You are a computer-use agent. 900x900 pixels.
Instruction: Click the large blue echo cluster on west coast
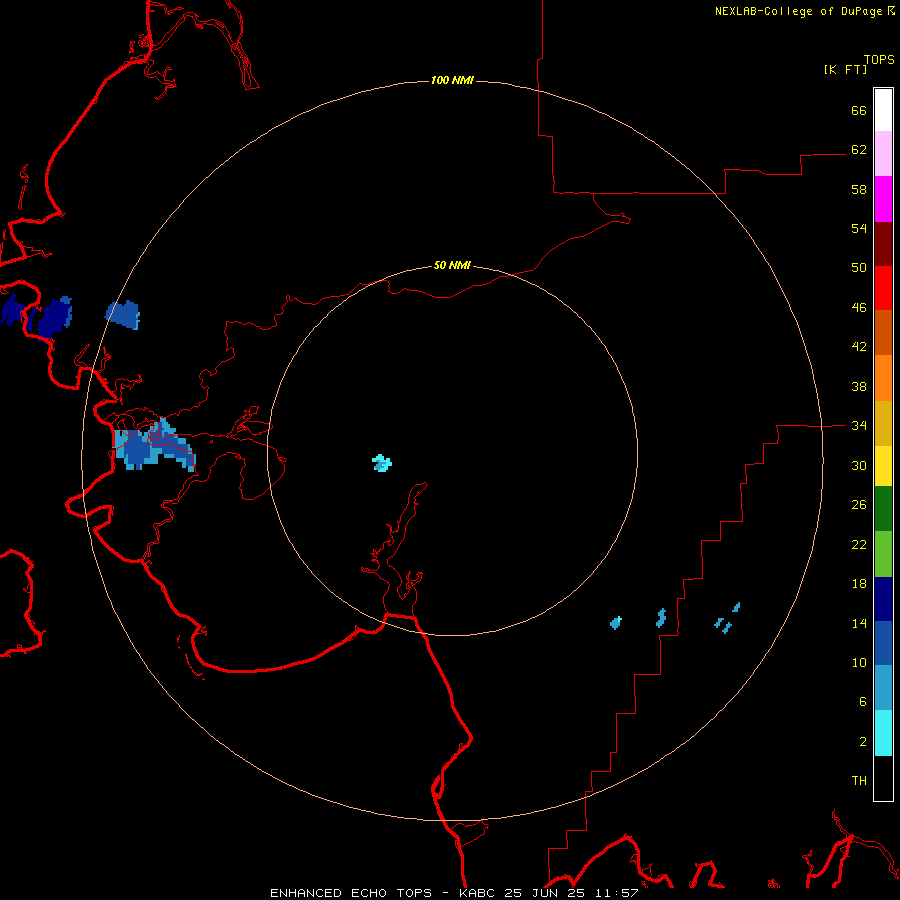154,445
